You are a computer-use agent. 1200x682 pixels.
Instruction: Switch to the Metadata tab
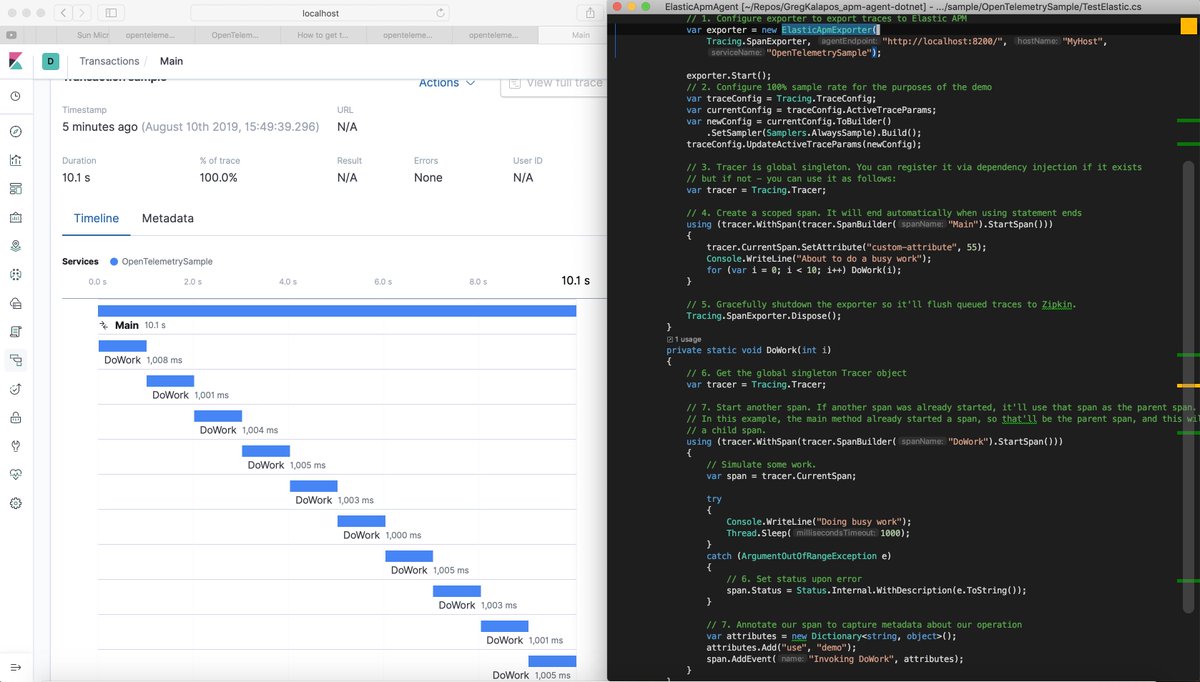tap(167, 218)
